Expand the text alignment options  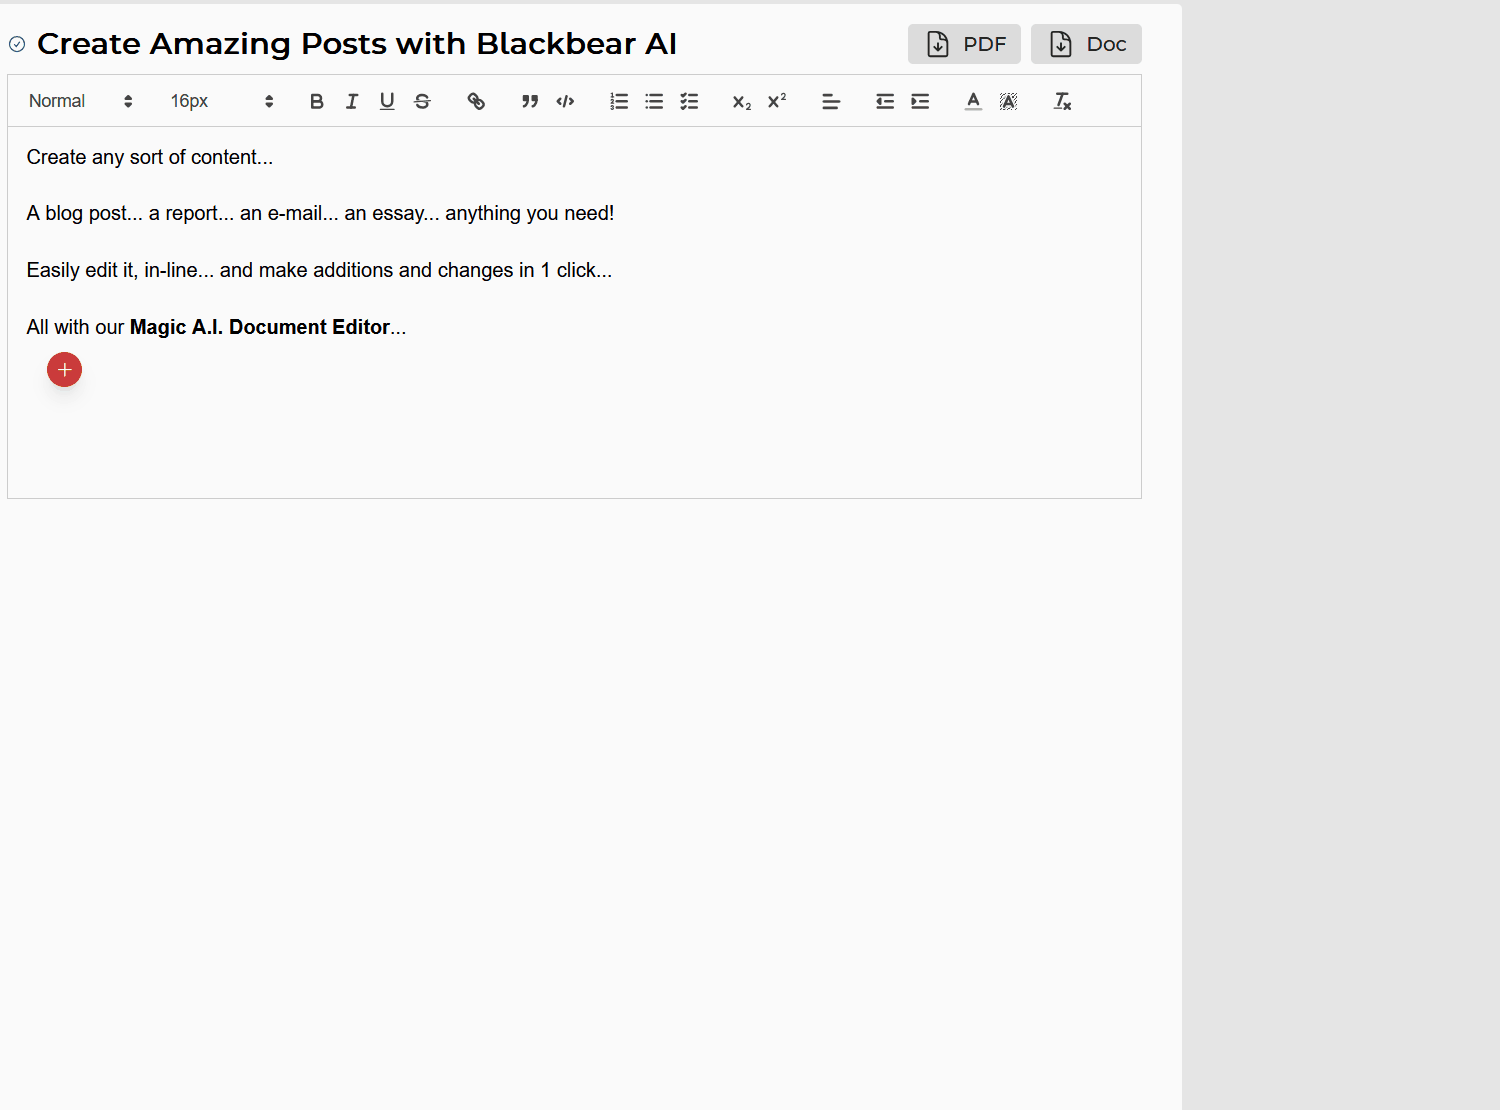point(831,101)
